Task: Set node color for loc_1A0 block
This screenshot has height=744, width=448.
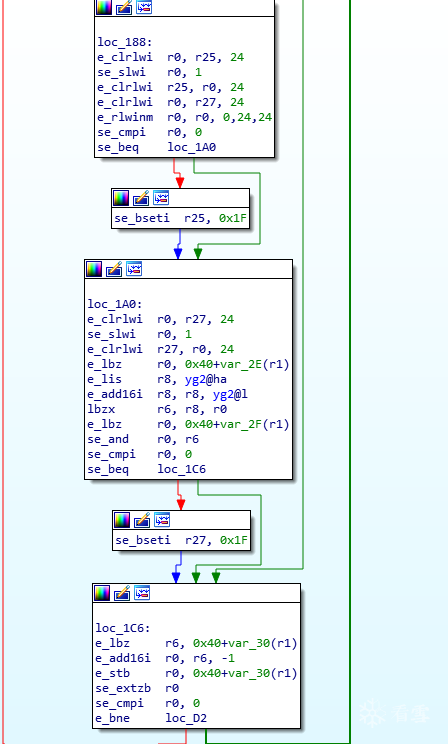Action: click(x=94, y=269)
